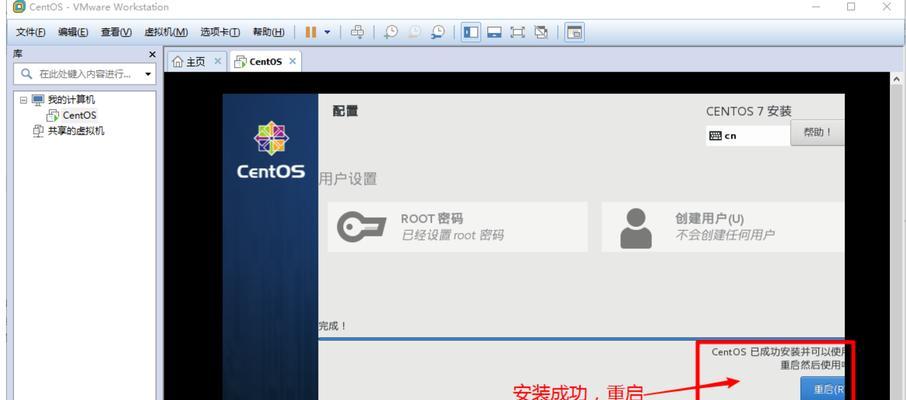
Task: Click the home icon on 主页 tab
Action: pyautogui.click(x=177, y=61)
